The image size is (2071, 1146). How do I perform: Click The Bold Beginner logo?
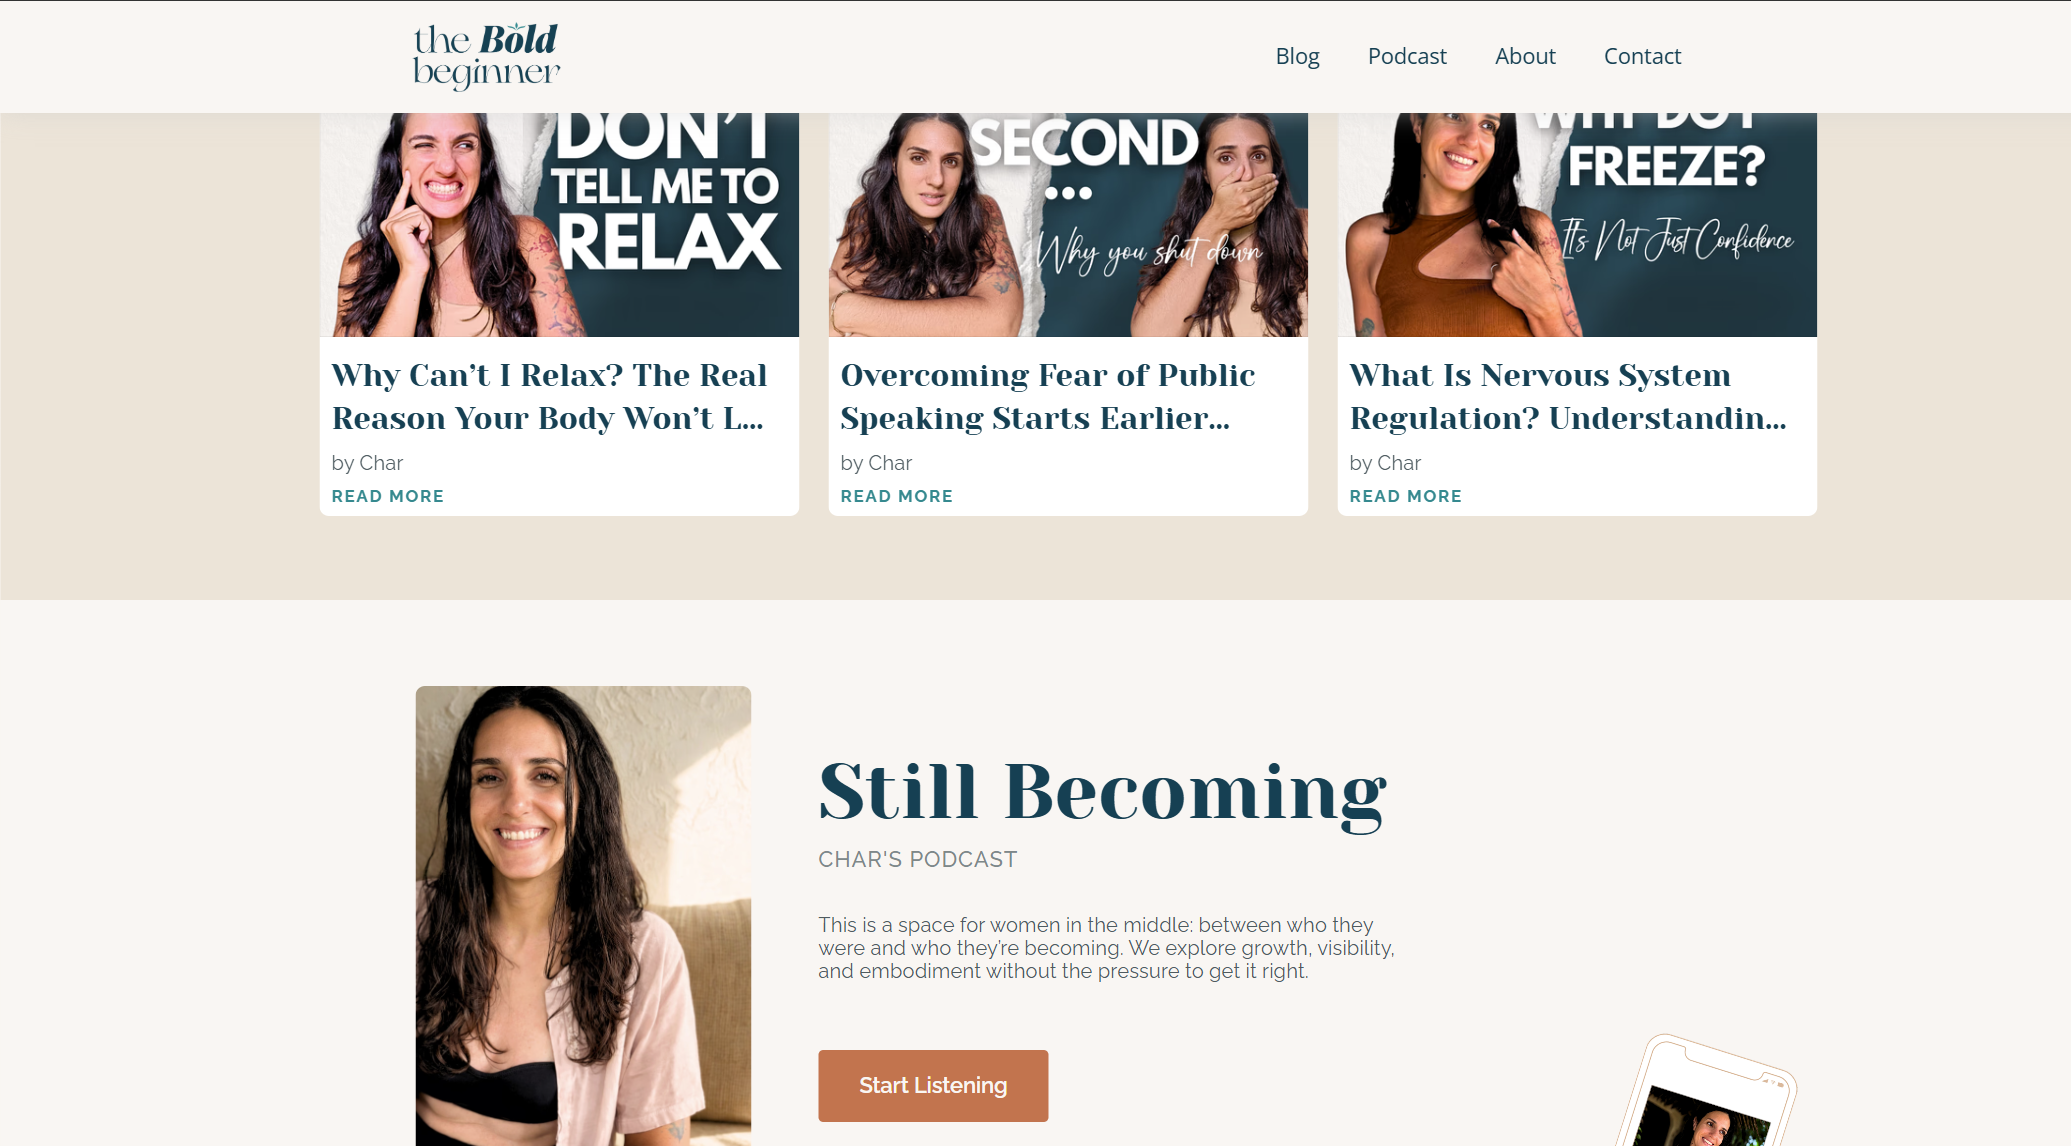coord(486,57)
